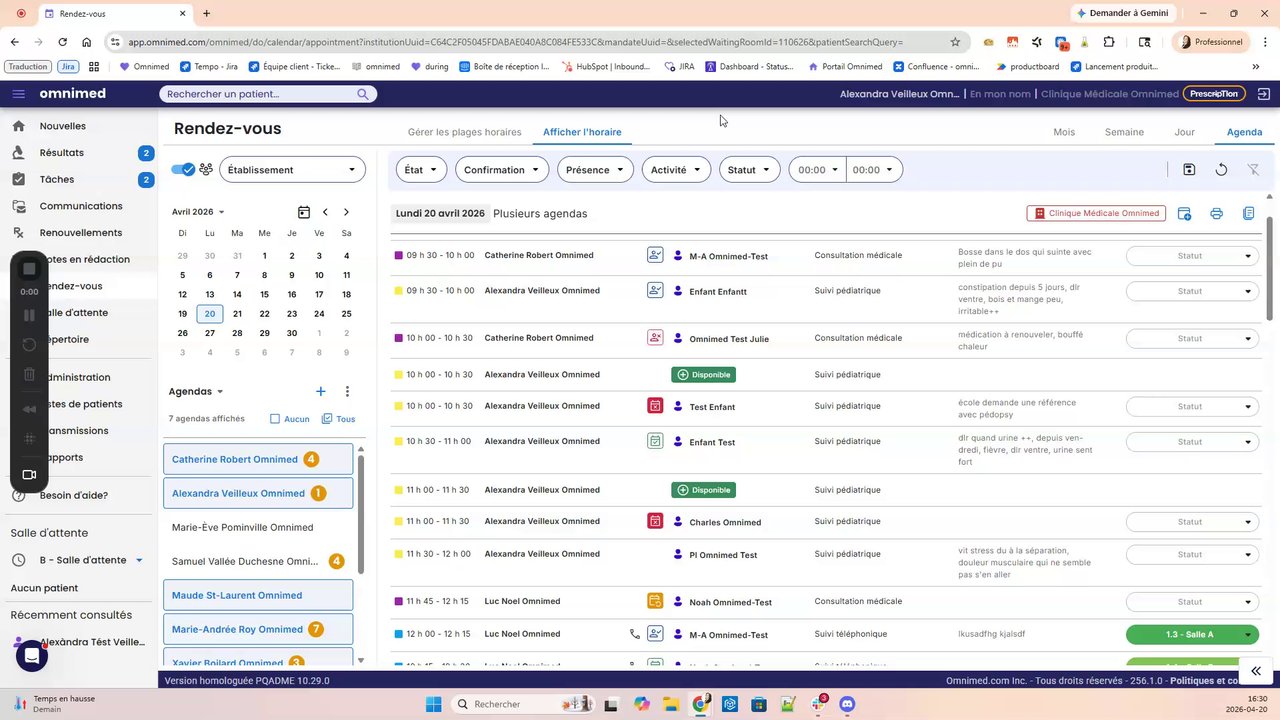This screenshot has height=720, width=1280.
Task: Click phone icon on 12 h 00 appointment
Action: (x=634, y=634)
